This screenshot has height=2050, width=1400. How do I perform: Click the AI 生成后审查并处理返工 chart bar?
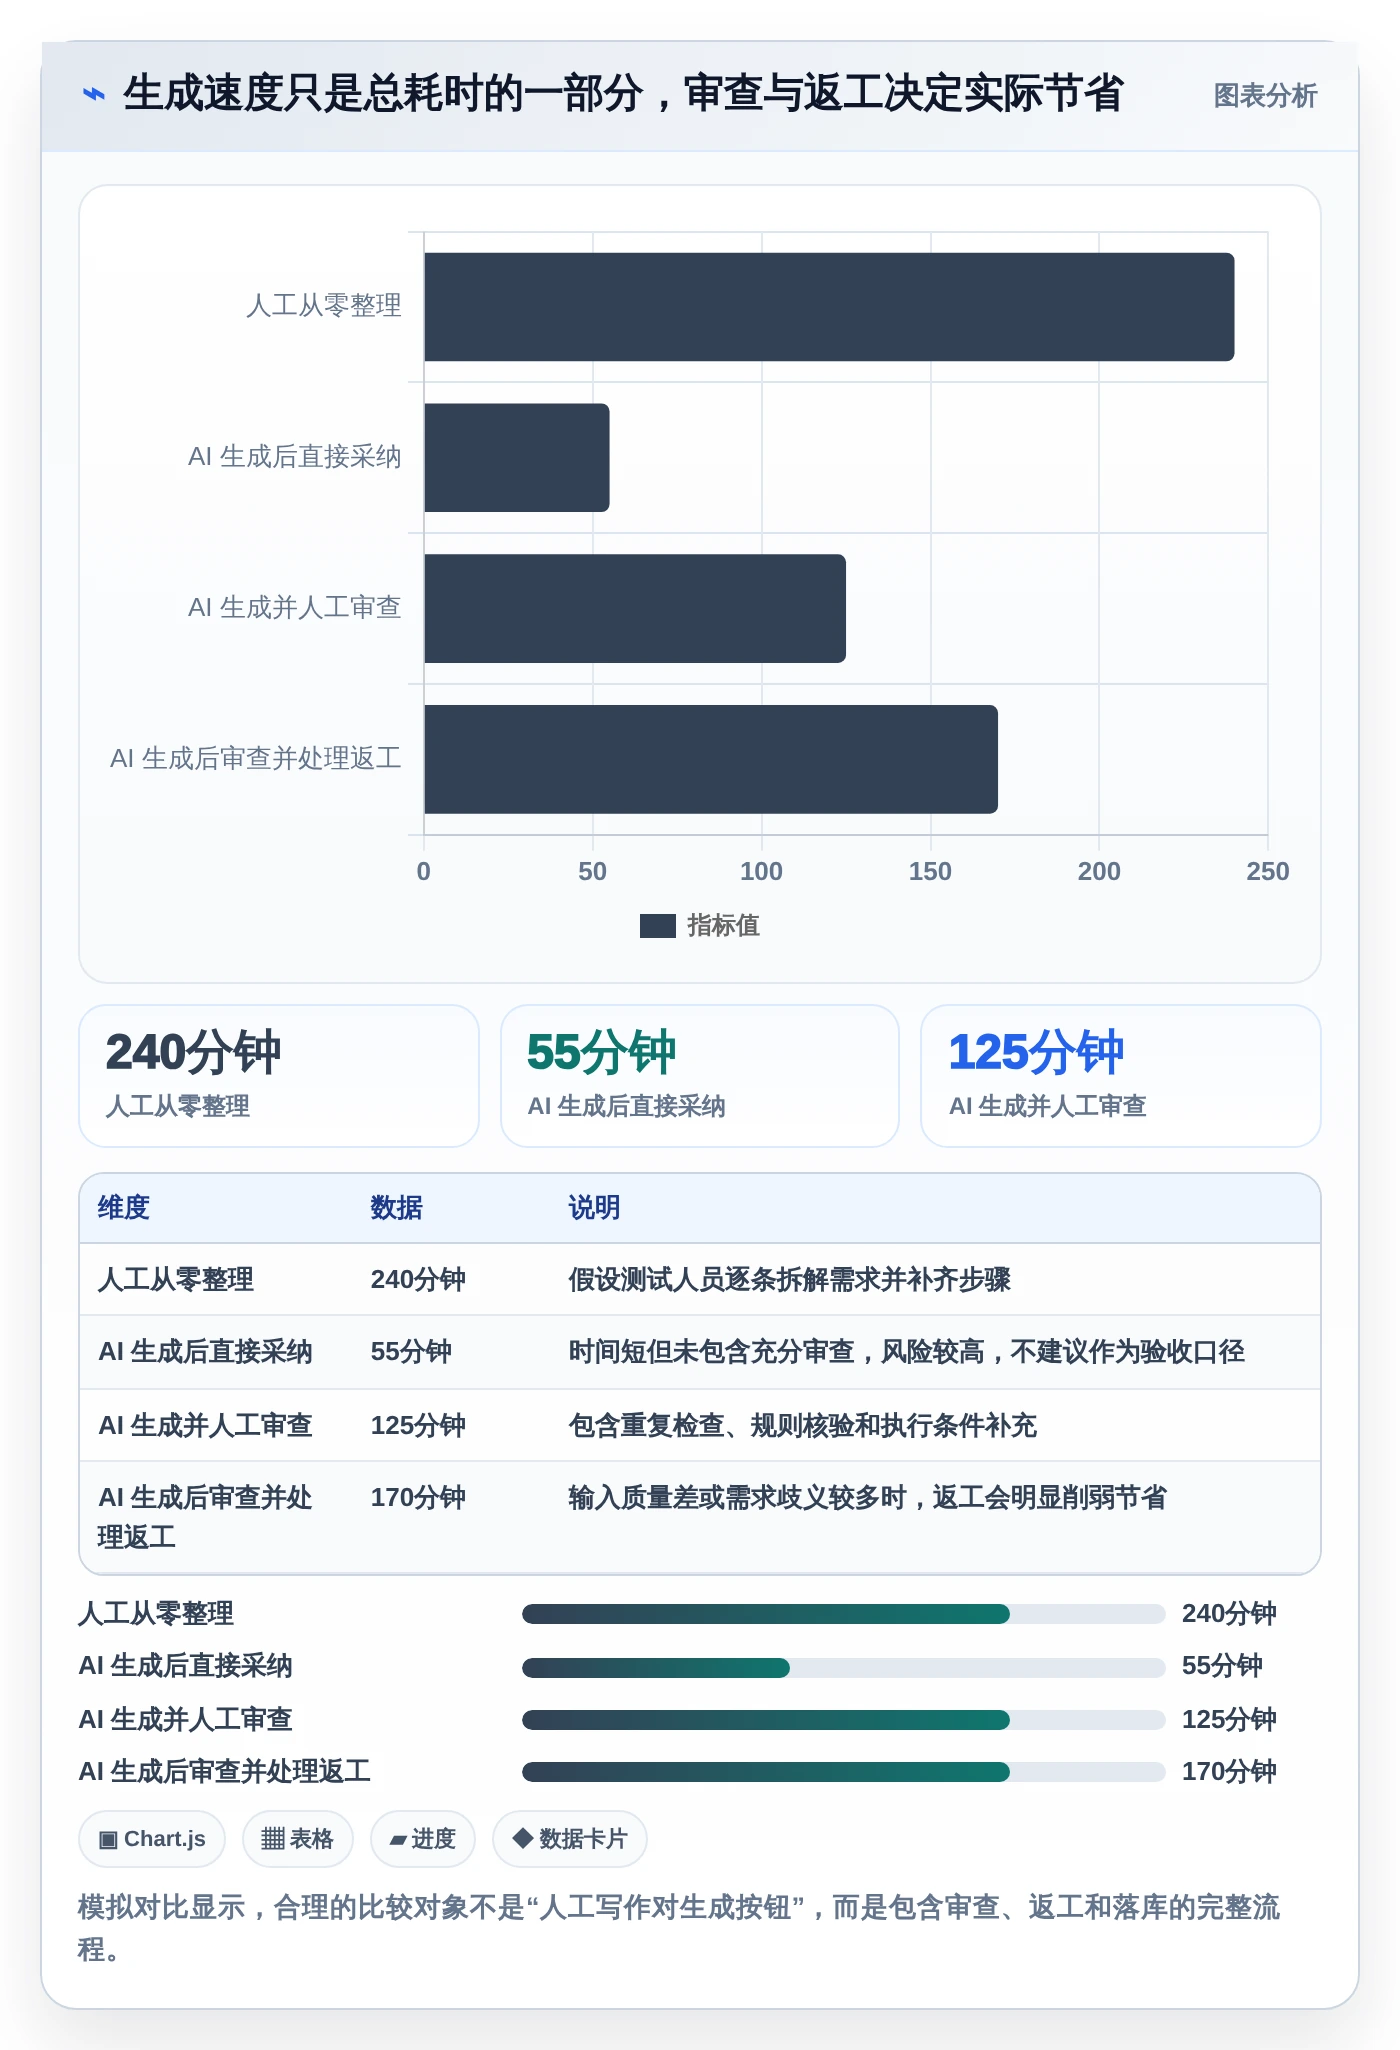tap(711, 760)
